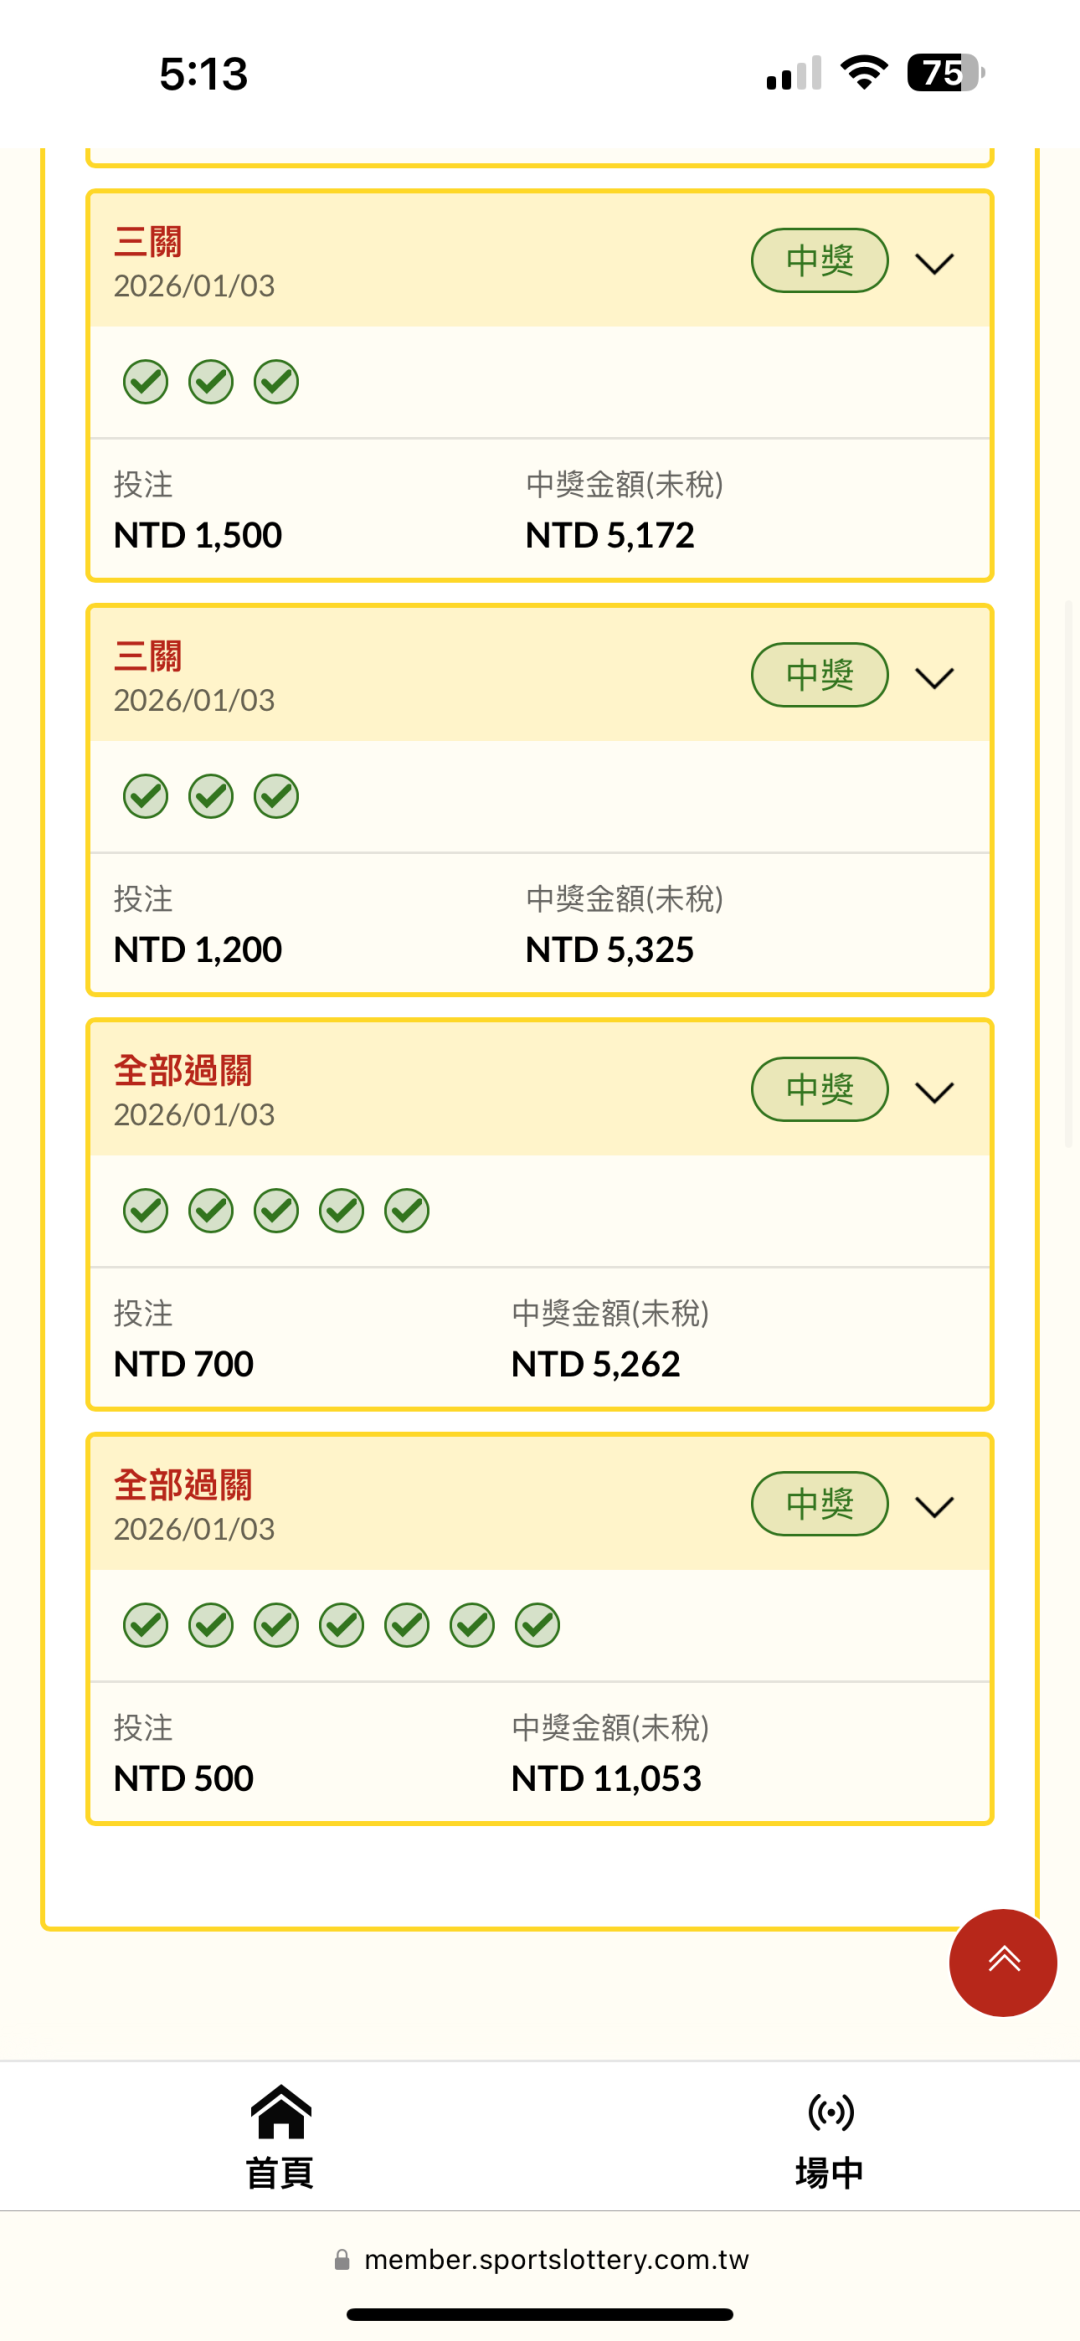Tap the battery indicator showing 75
1080x2341 pixels.
coord(945,73)
